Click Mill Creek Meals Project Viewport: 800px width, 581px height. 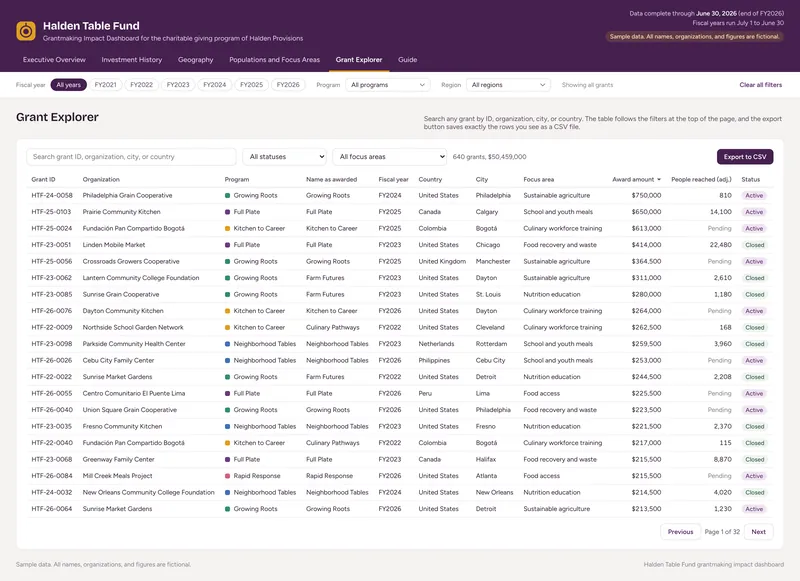[x=117, y=476]
